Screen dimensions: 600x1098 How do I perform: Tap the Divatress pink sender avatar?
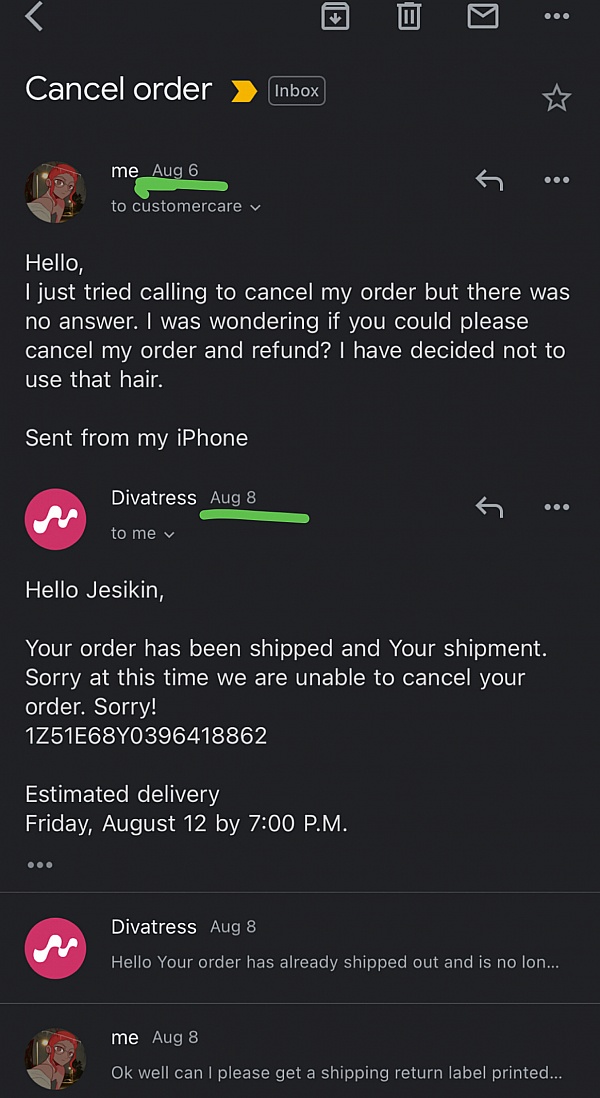click(x=56, y=520)
